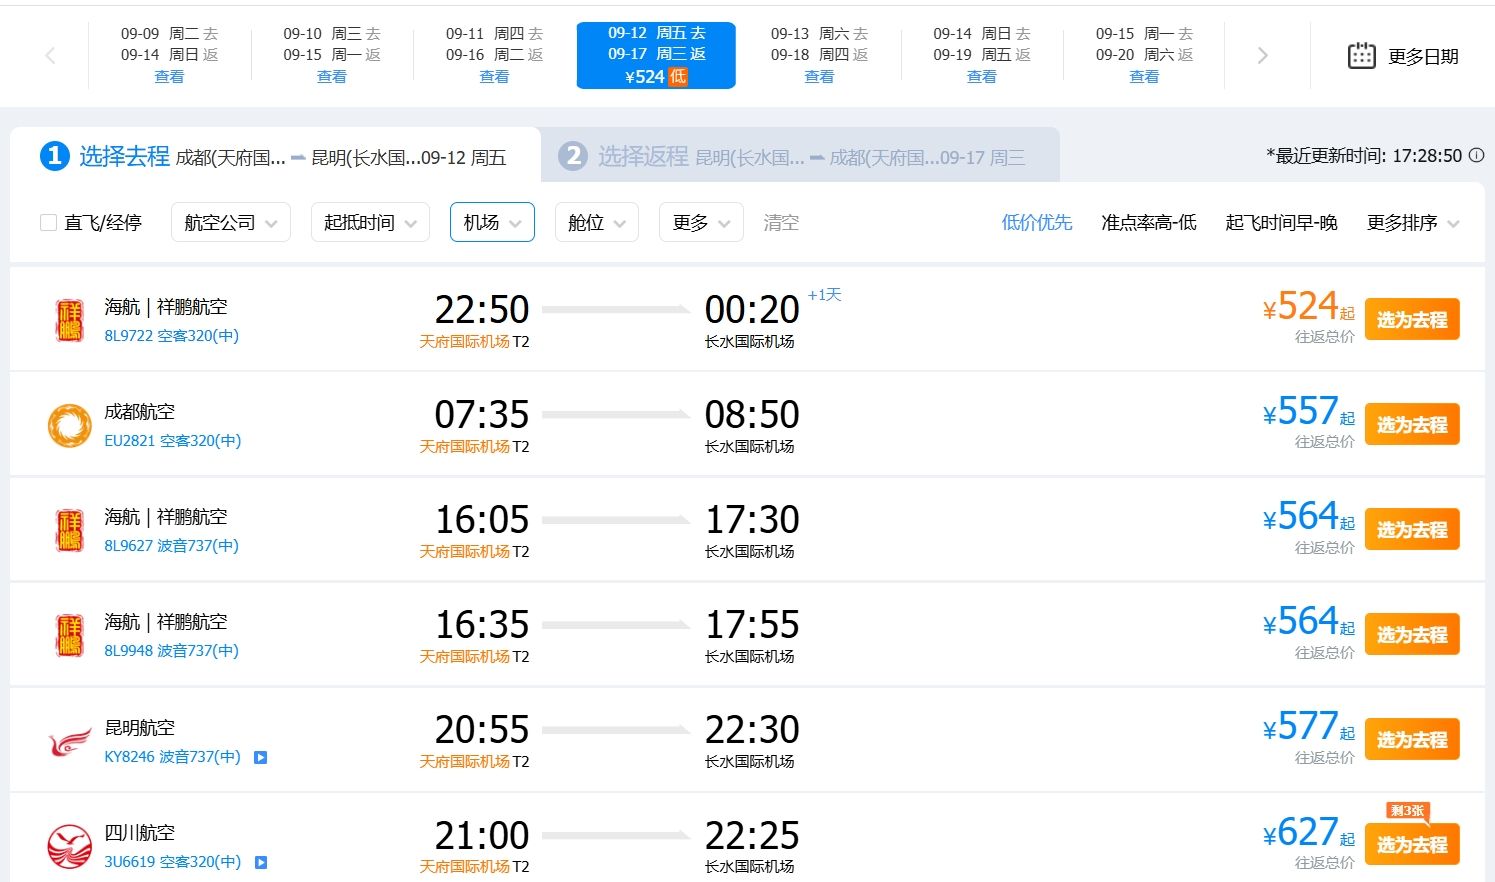Click the 剩3张 remaining tickets badge
This screenshot has width=1495, height=882.
1408,811
